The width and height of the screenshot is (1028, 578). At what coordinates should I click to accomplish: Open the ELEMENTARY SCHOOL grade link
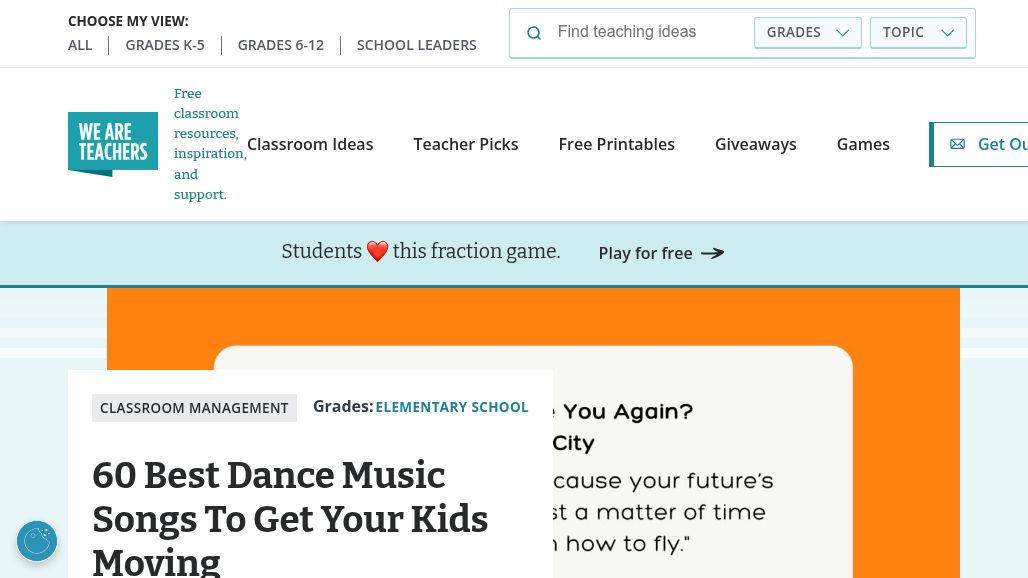[452, 406]
